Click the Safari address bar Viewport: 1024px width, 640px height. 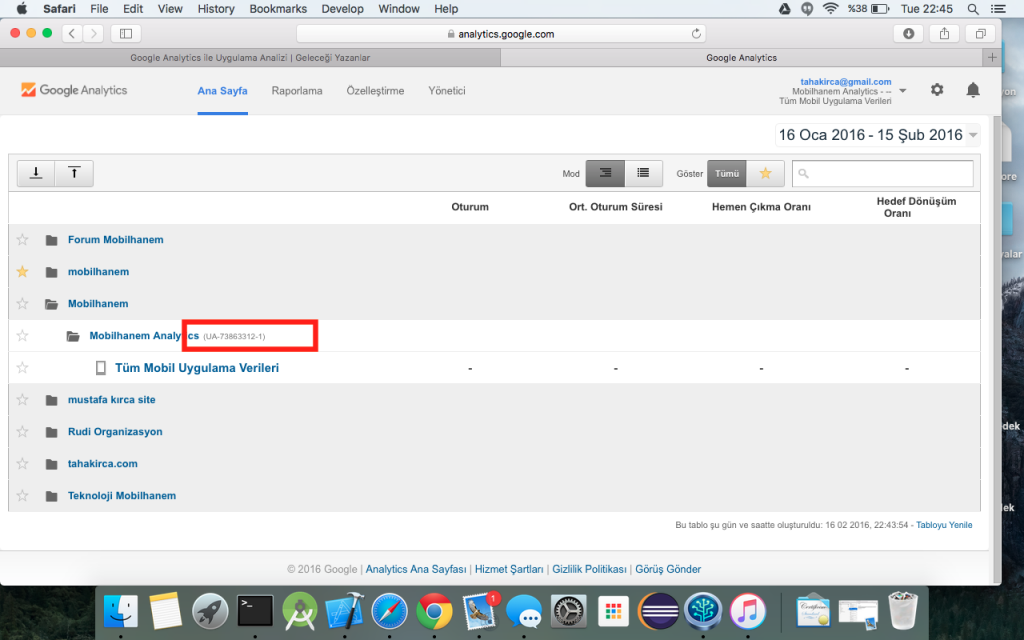point(501,34)
